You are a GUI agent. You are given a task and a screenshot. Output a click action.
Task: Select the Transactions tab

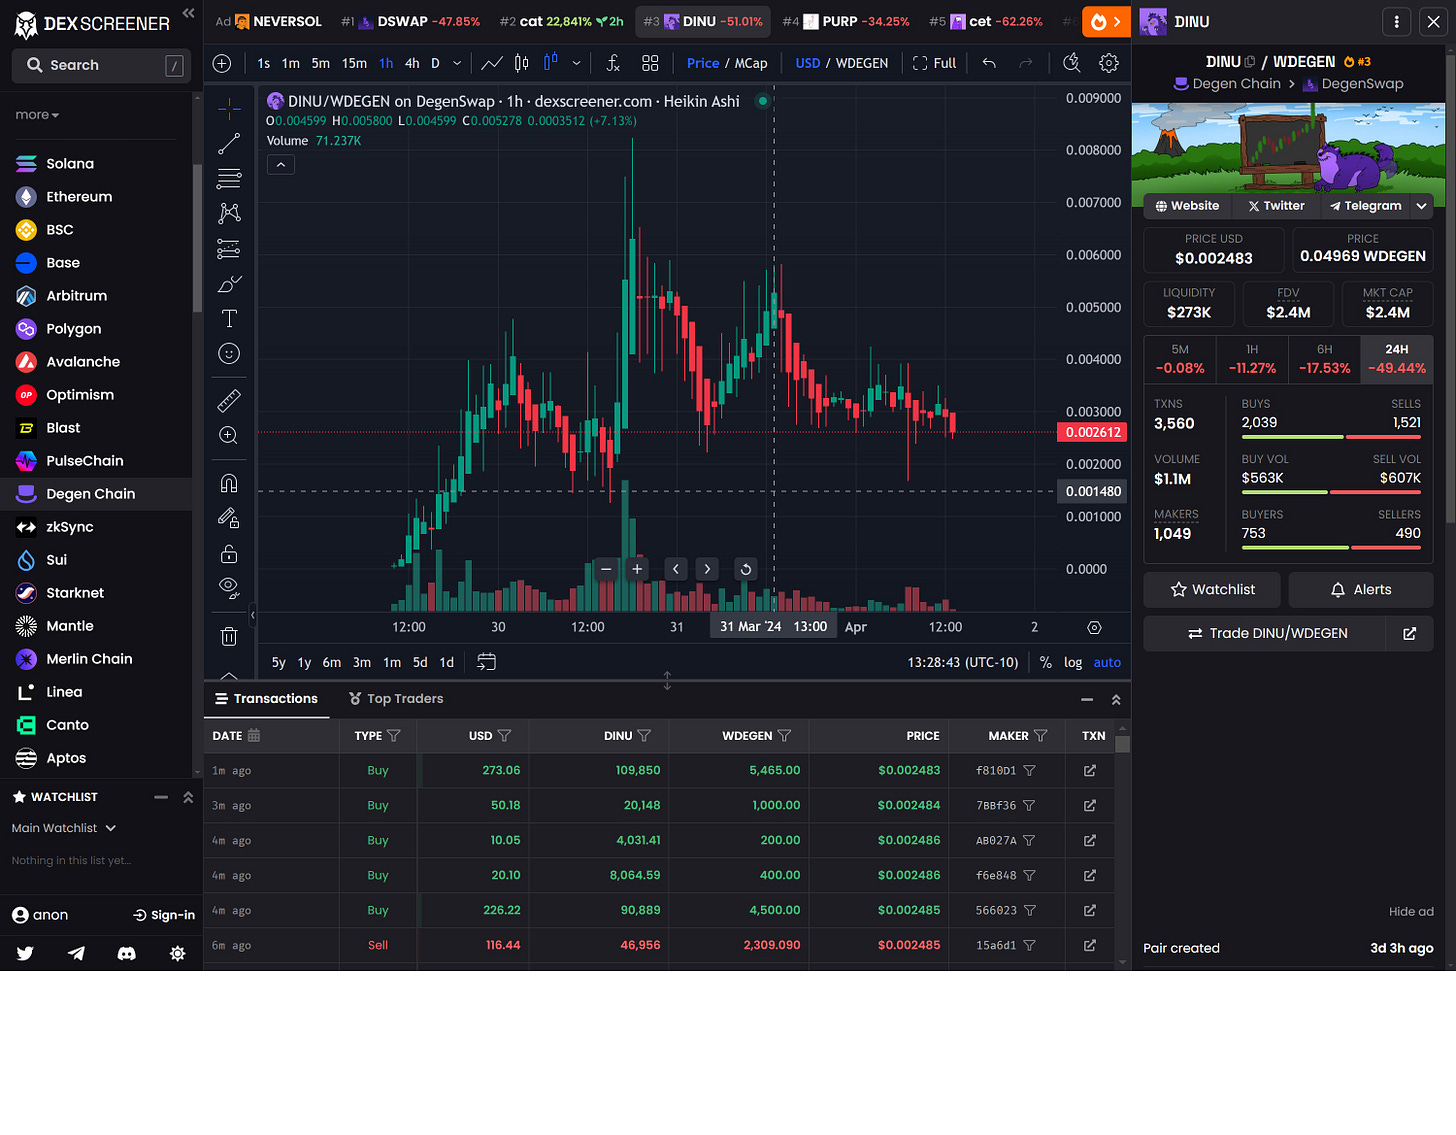point(266,699)
